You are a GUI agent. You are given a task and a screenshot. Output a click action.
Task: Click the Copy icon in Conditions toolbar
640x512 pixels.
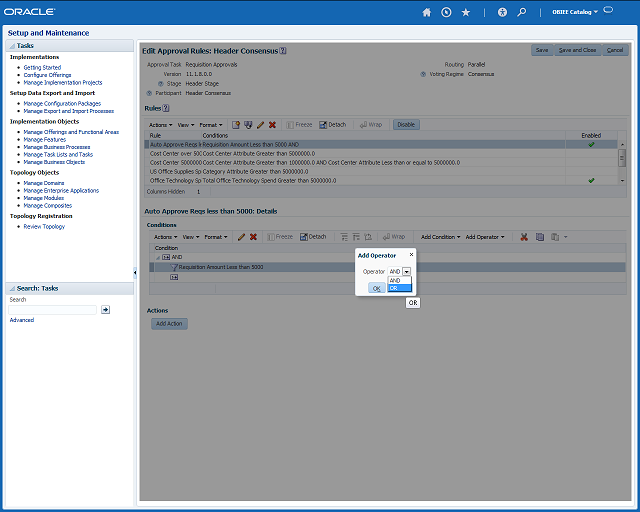click(540, 237)
